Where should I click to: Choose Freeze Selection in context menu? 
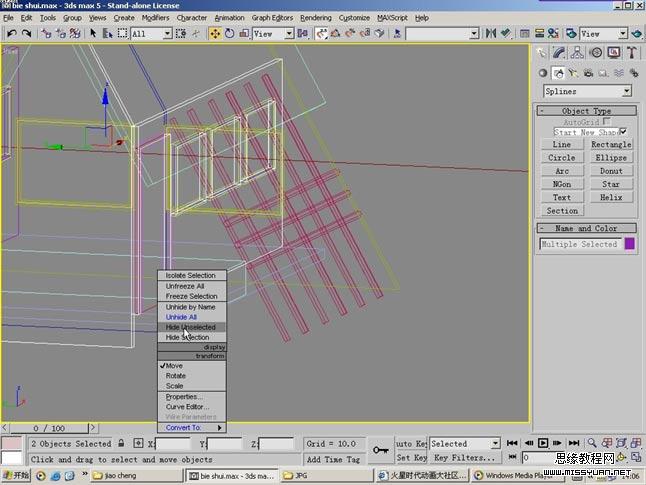click(x=192, y=296)
